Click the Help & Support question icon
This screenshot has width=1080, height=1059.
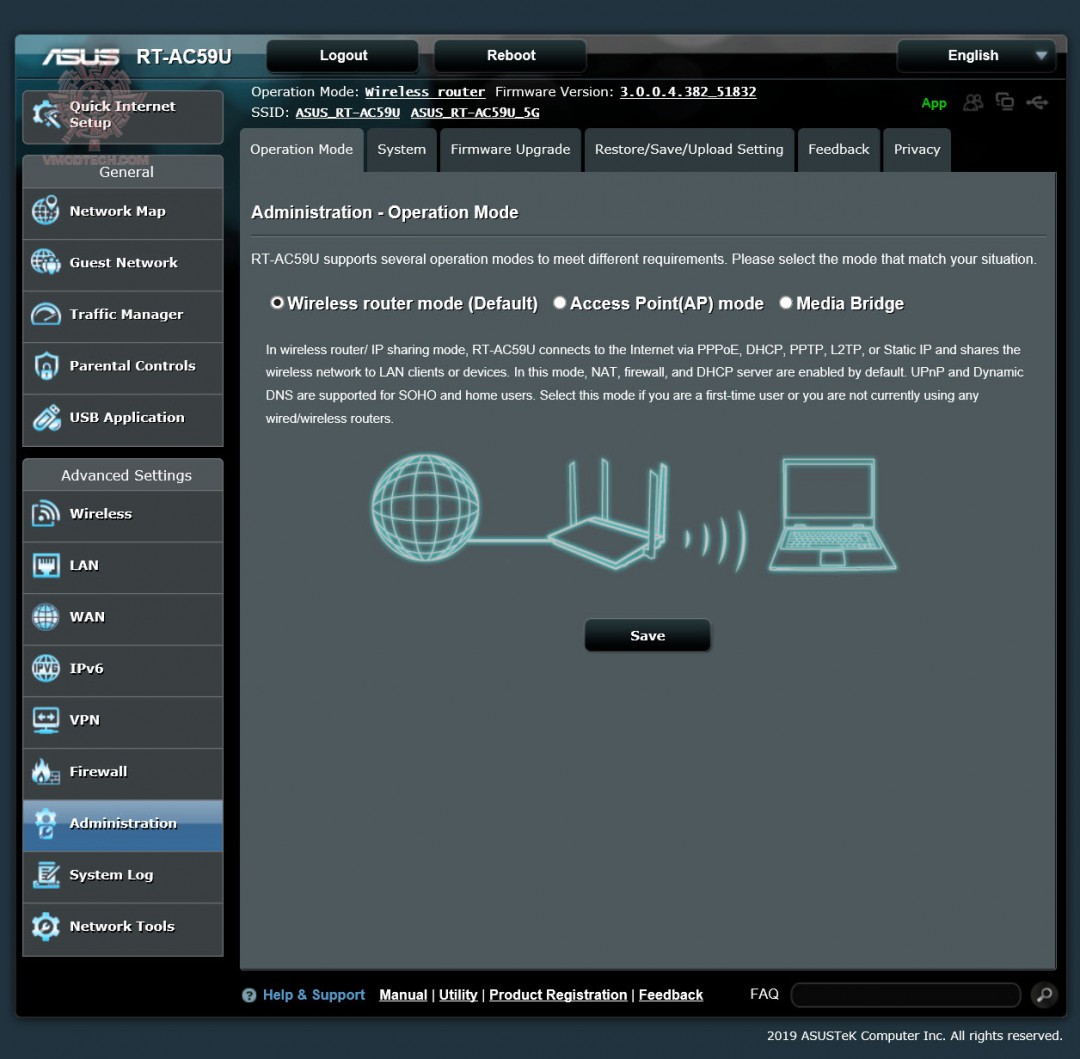[249, 995]
